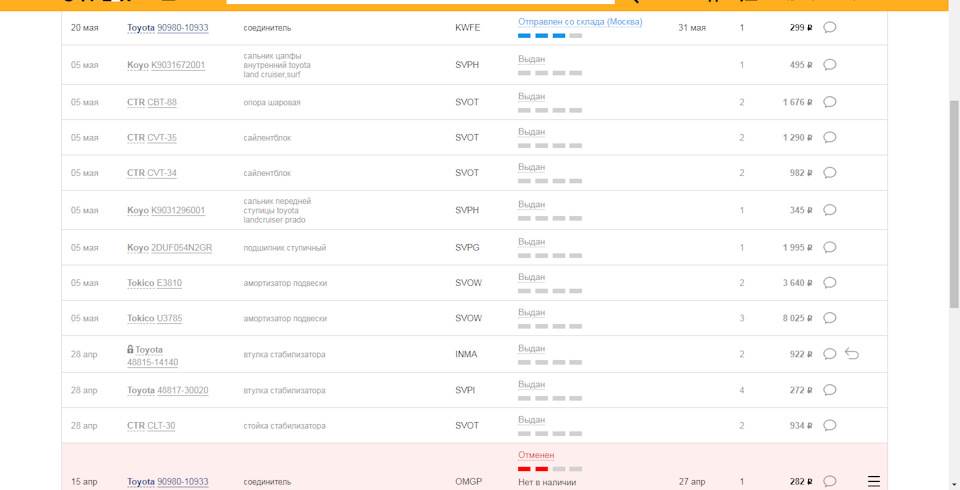Screen dimensions: 960x490
Task: Open comment icon for Koyo K9031672001 row
Action: pyautogui.click(x=830, y=65)
